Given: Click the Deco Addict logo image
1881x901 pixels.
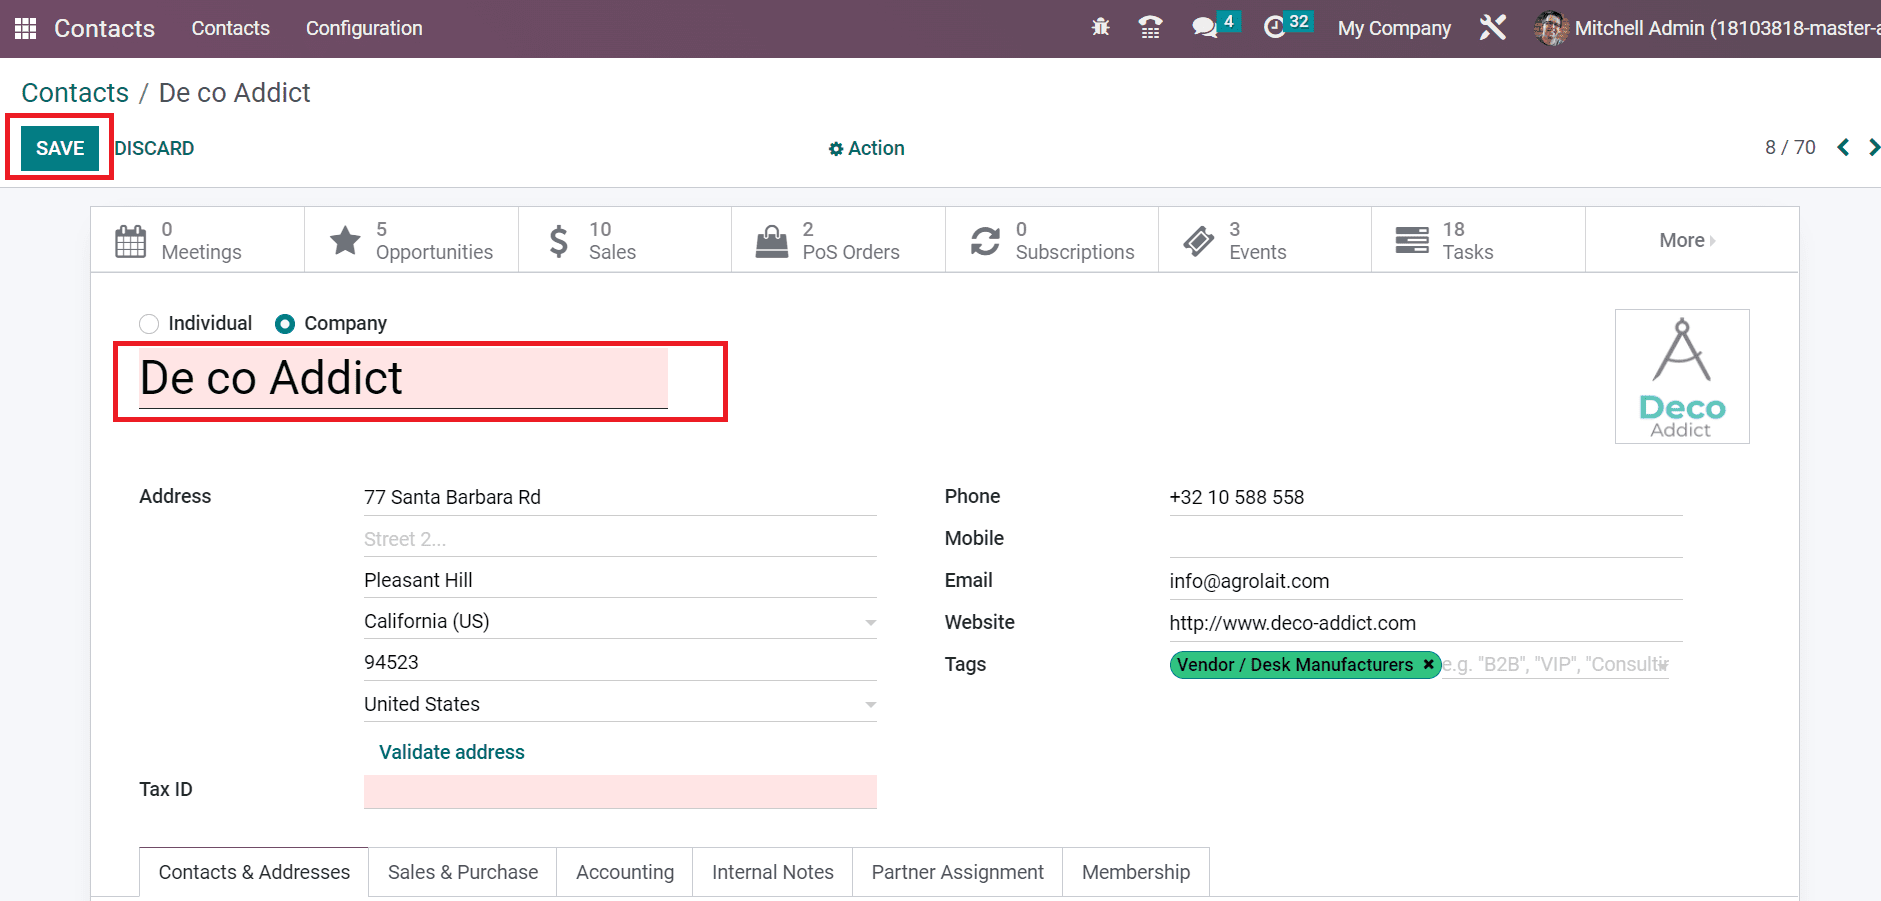Looking at the screenshot, I should tap(1682, 376).
